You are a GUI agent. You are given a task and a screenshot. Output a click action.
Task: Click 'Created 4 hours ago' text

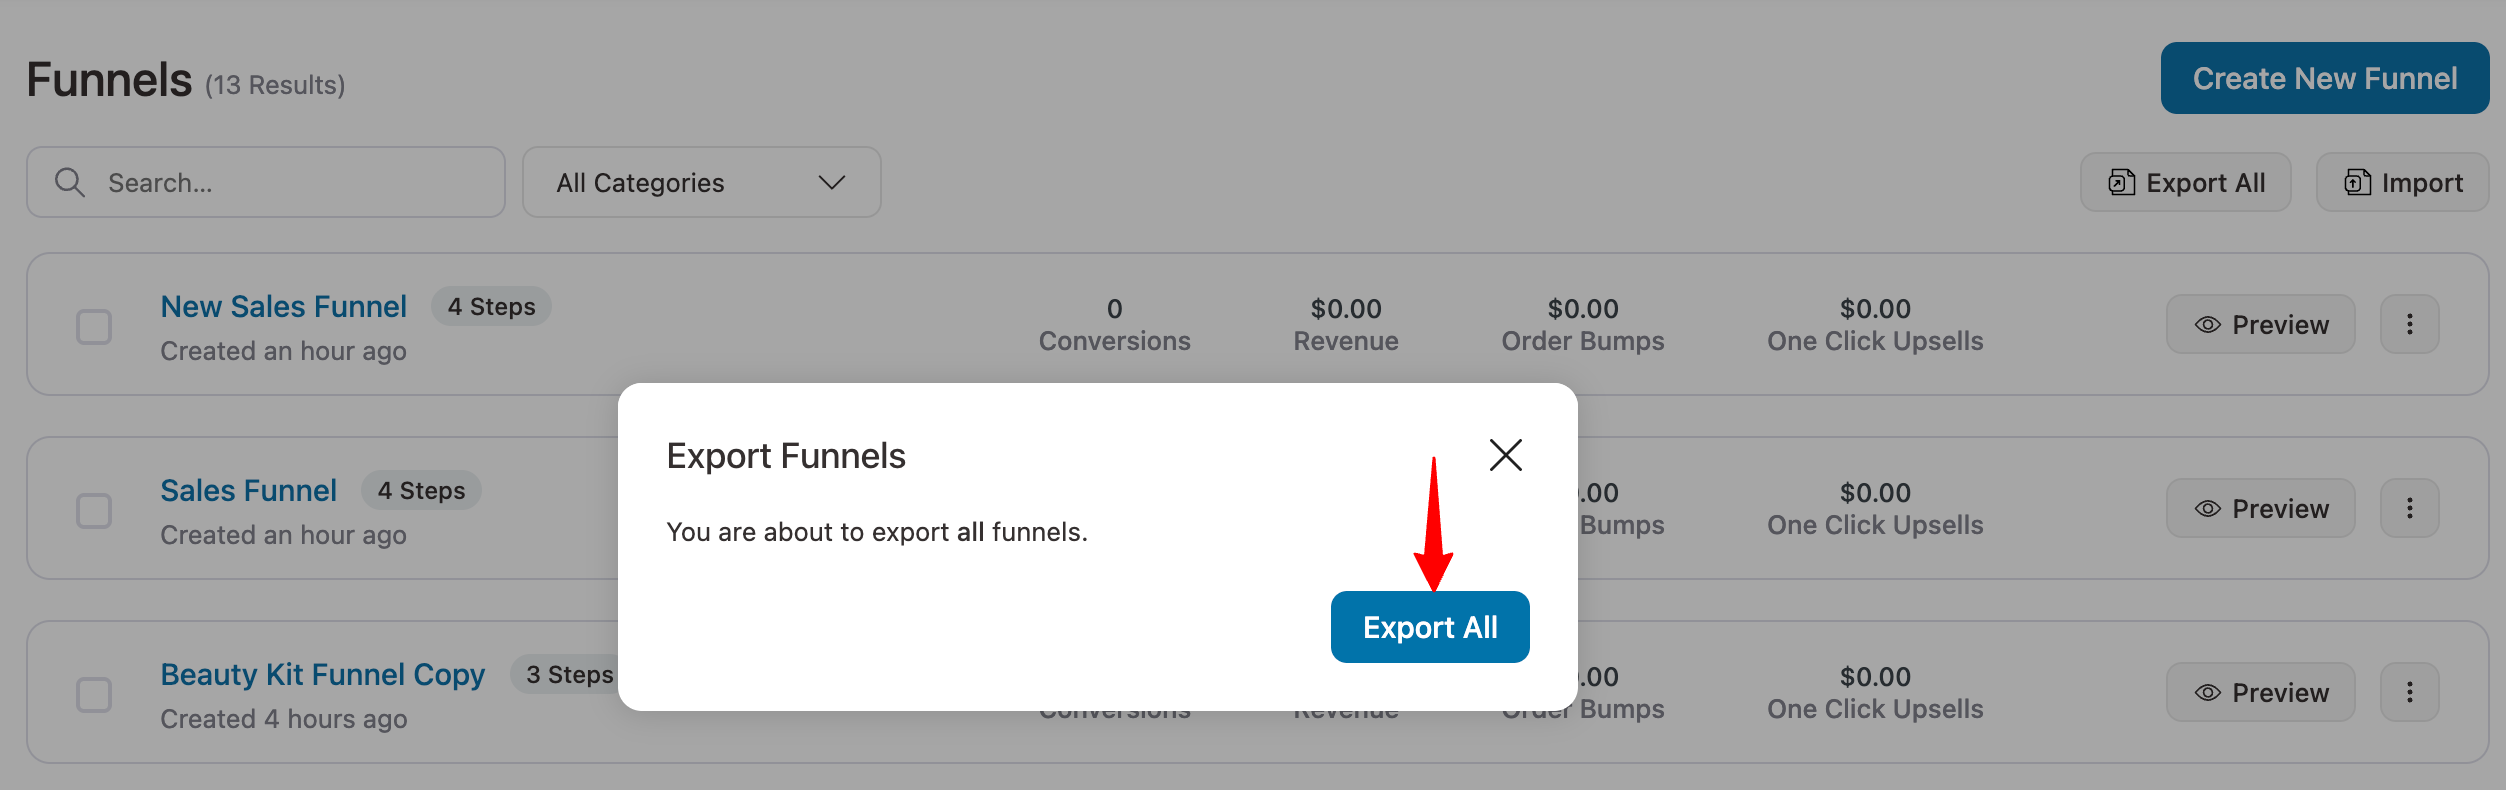[x=284, y=719]
